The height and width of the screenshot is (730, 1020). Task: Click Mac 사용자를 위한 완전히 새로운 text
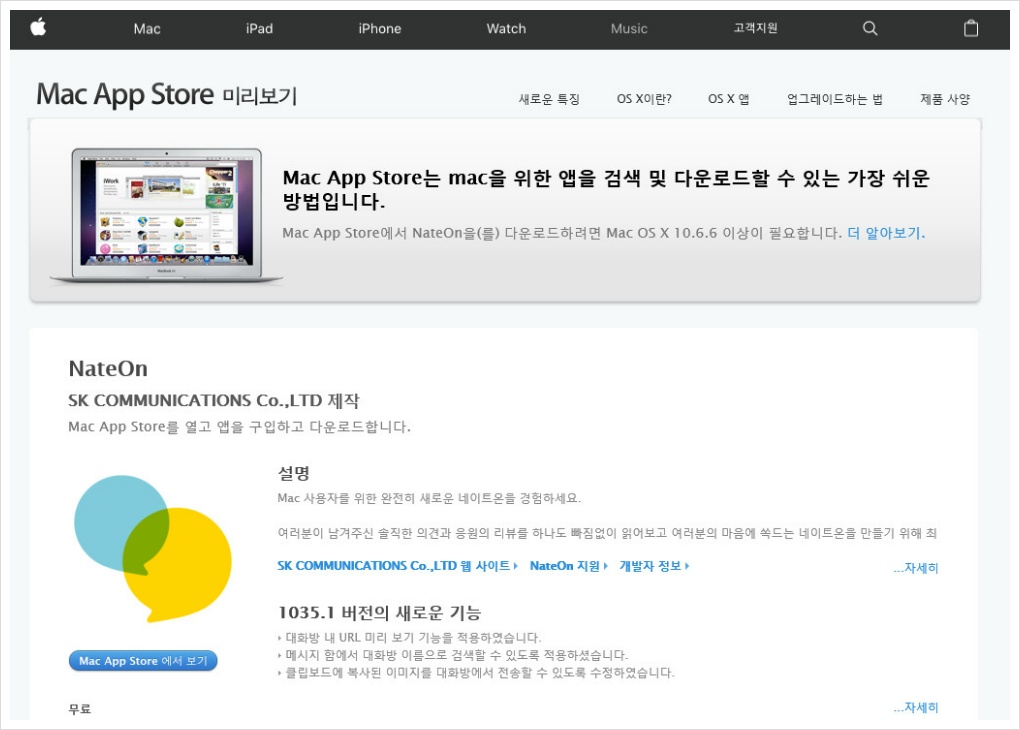click(x=429, y=498)
